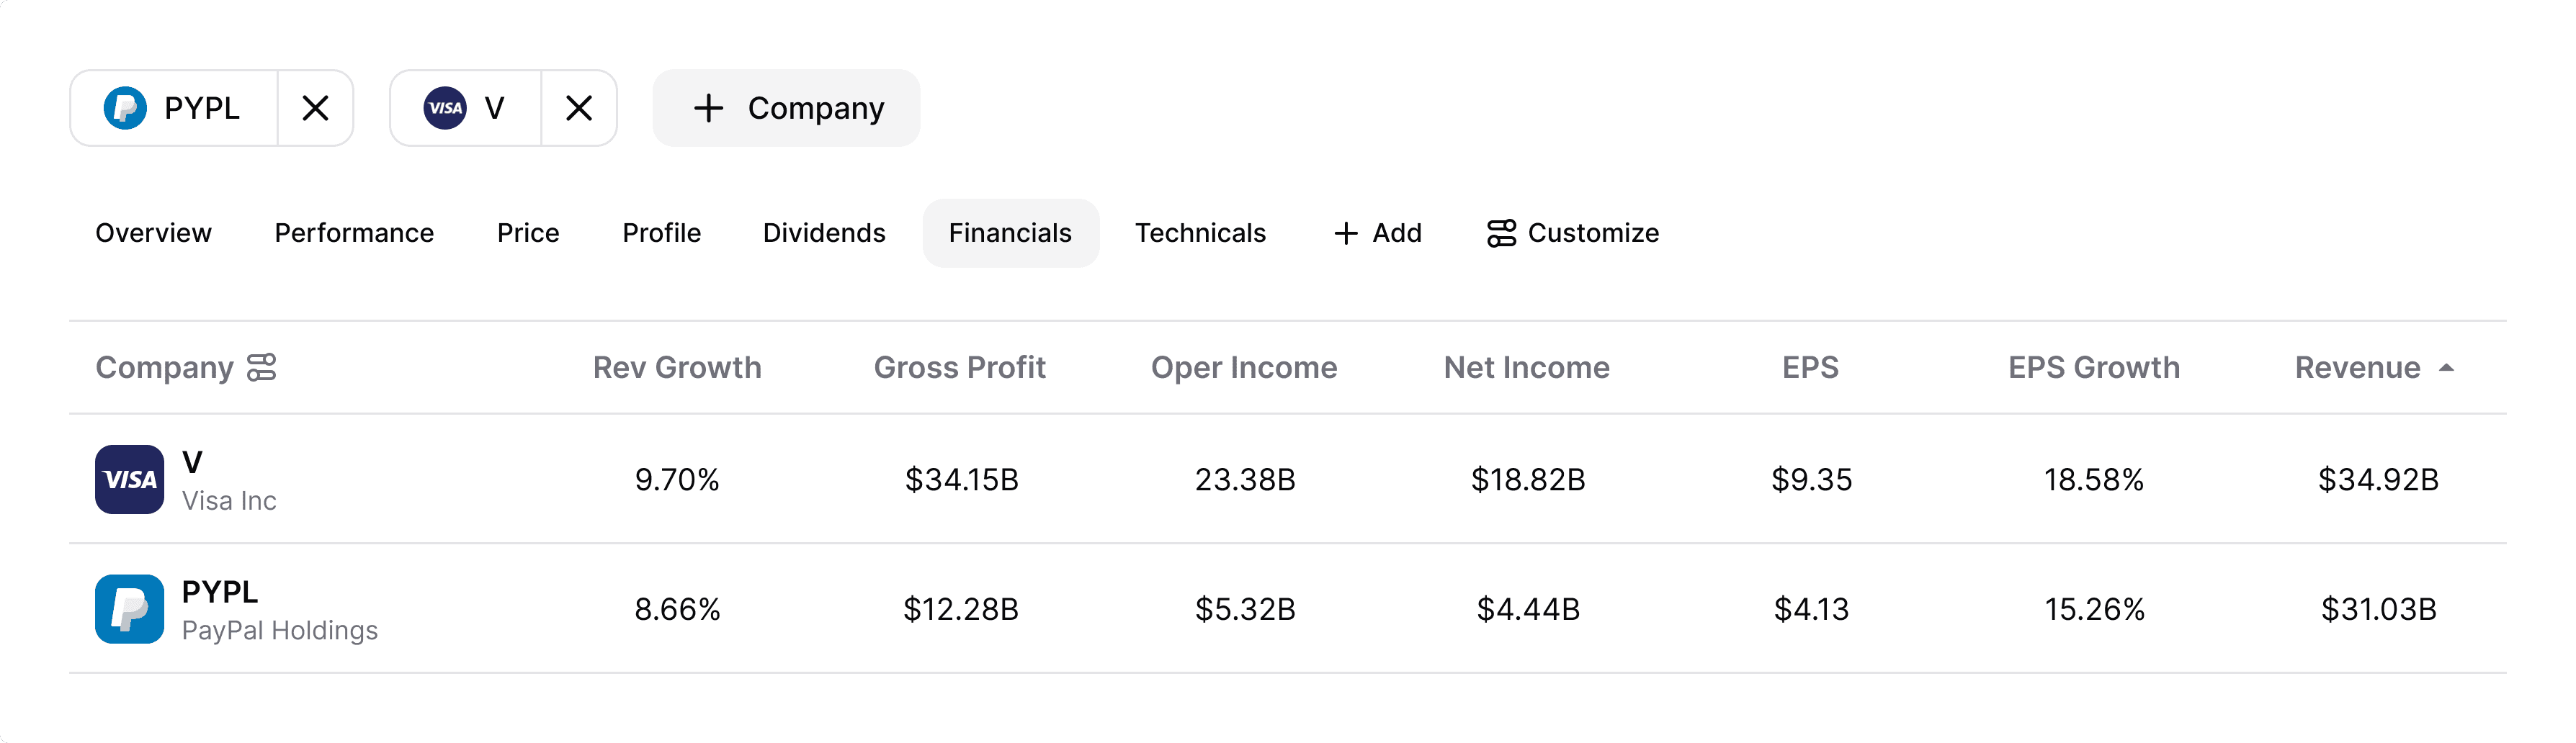
Task: Open the Visa Inc row link
Action: tap(229, 500)
